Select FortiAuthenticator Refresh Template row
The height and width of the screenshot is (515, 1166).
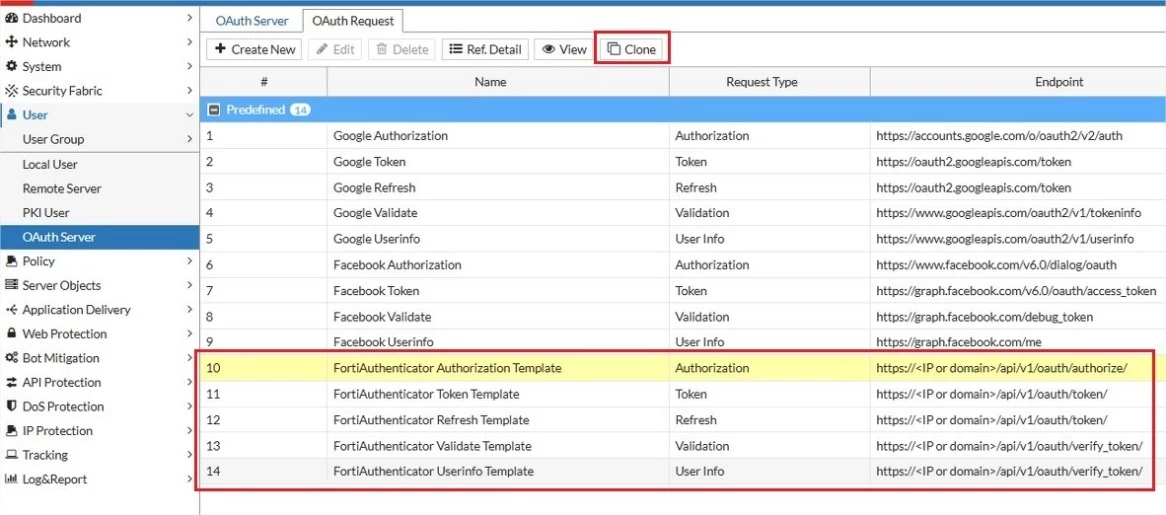pyautogui.click(x=683, y=420)
